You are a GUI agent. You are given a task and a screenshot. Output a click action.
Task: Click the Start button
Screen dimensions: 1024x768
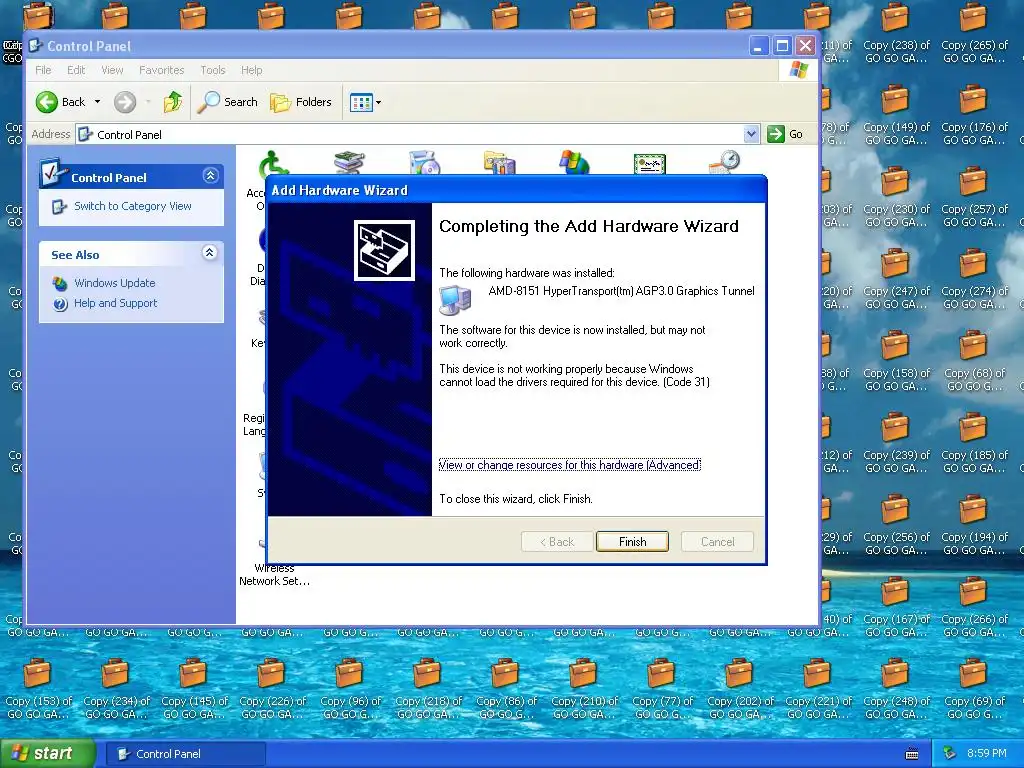tap(46, 753)
